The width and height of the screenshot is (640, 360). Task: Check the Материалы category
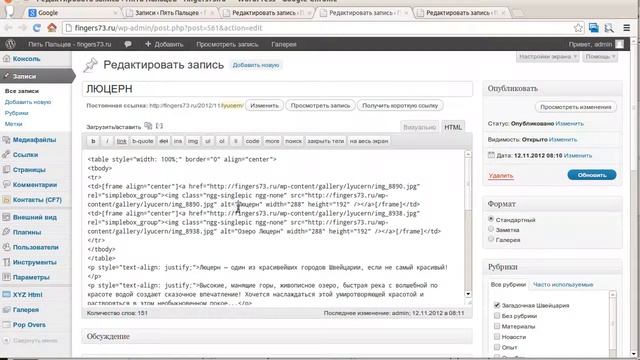point(497,326)
